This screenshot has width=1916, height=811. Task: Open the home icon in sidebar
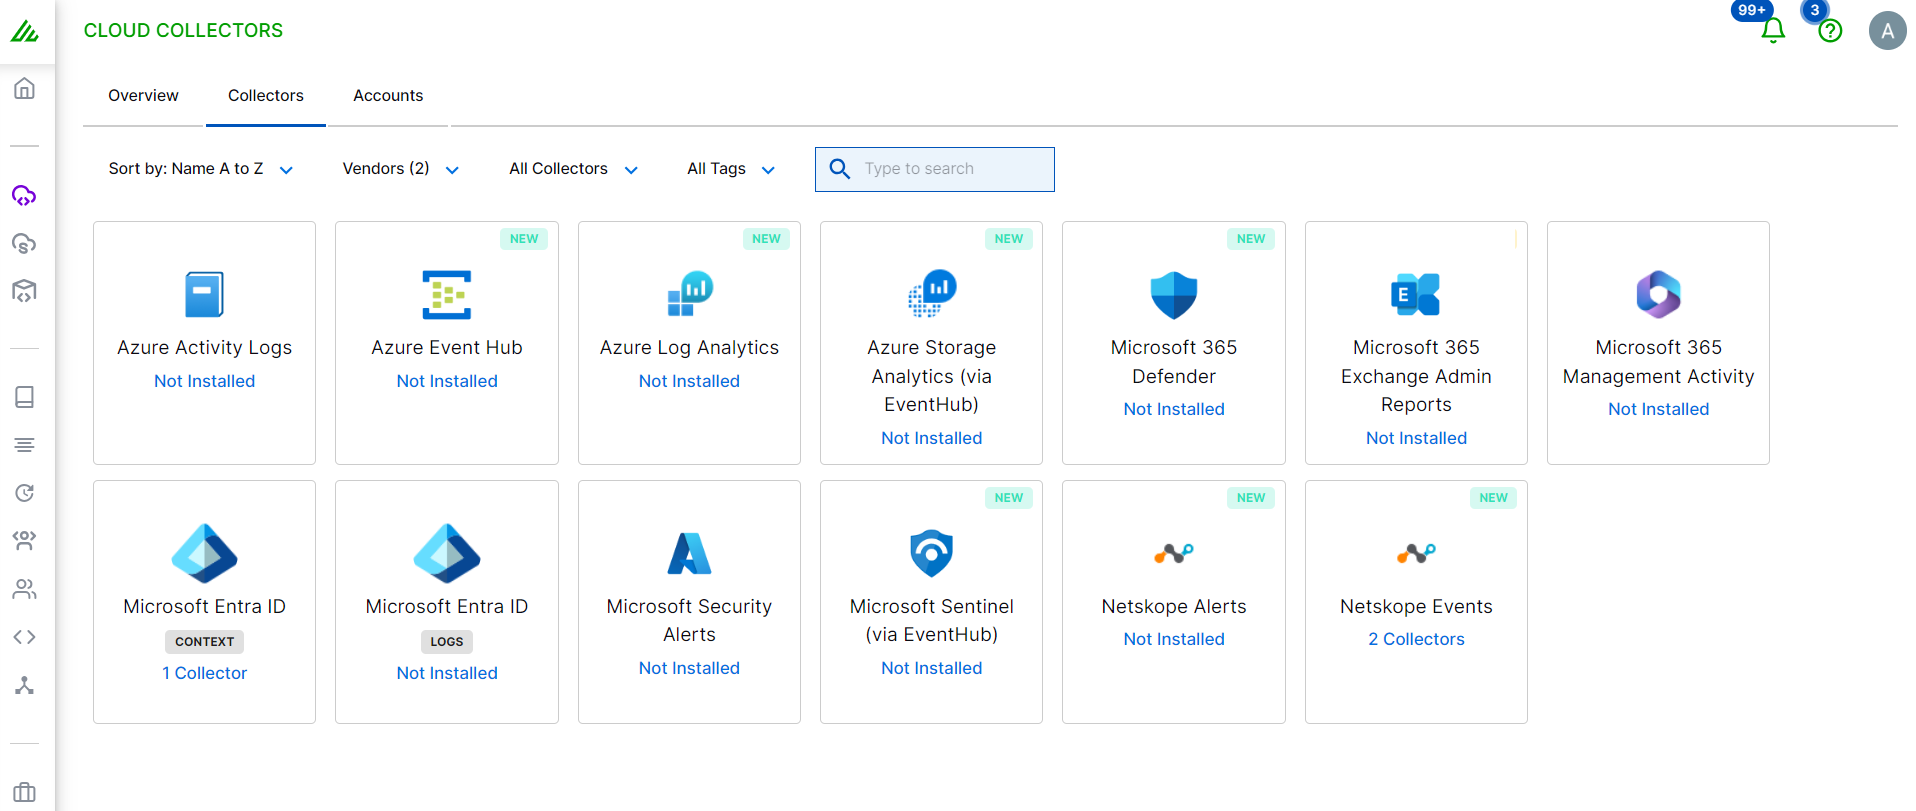tap(25, 89)
